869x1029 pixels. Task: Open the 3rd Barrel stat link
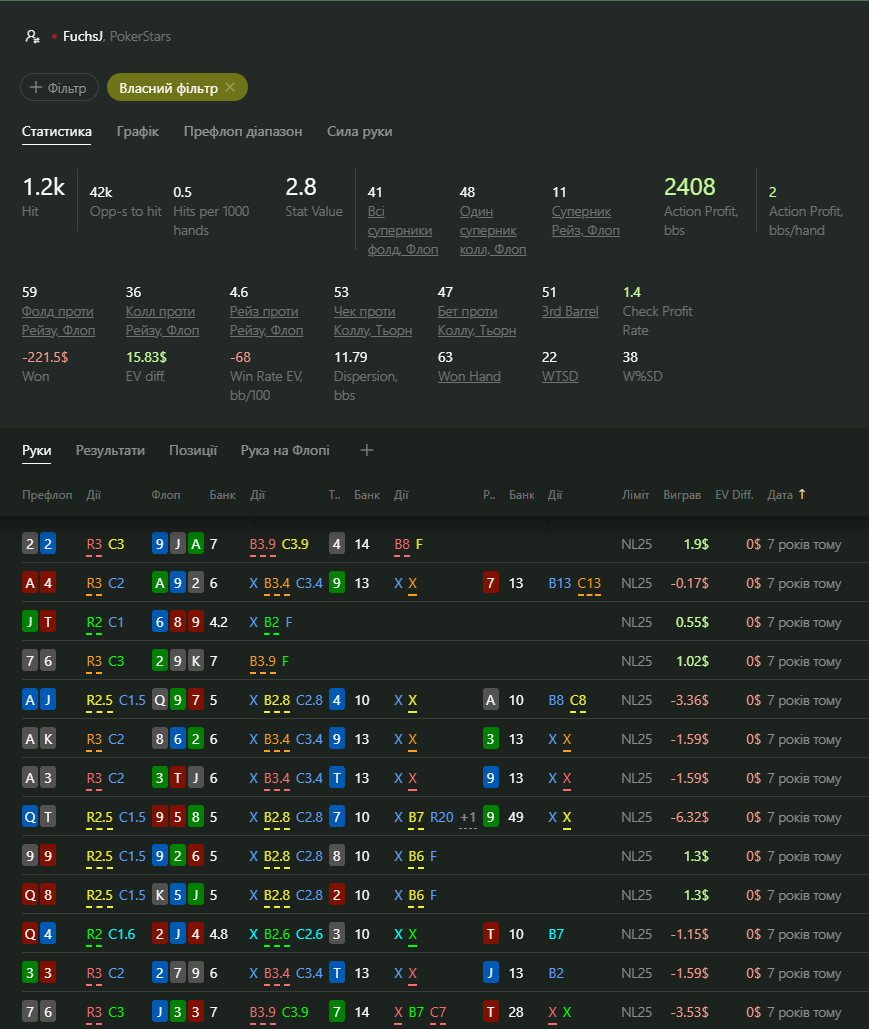pos(570,311)
